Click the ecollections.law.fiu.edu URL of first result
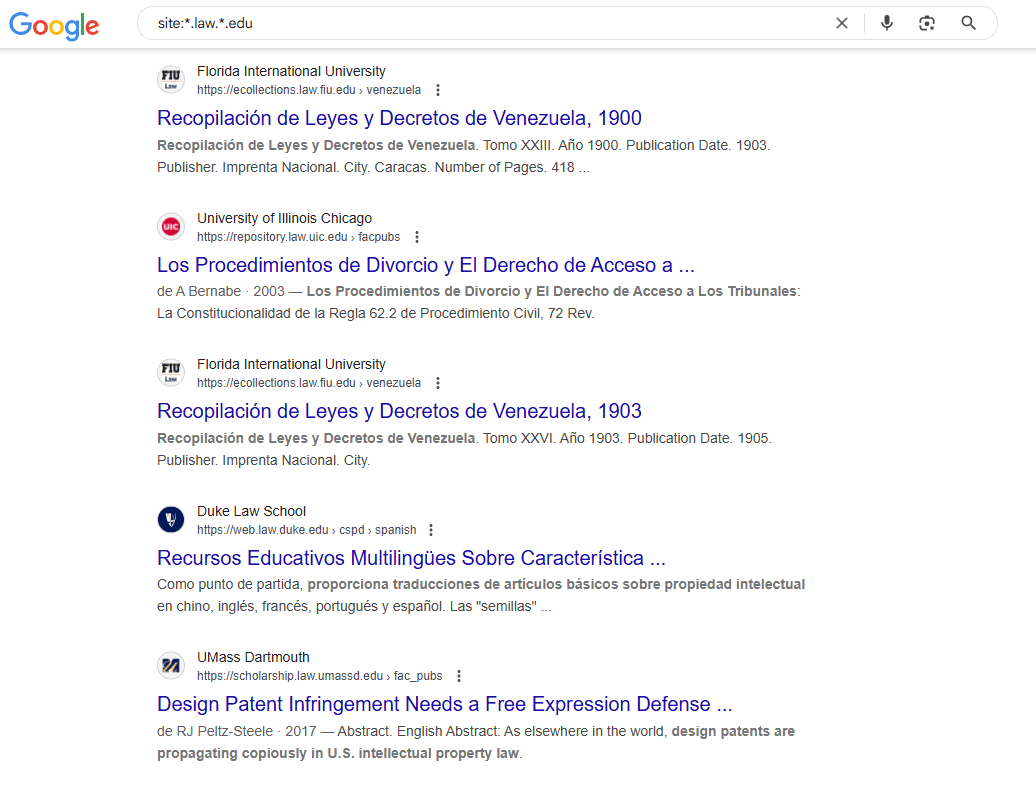The width and height of the screenshot is (1036, 786). tap(309, 90)
